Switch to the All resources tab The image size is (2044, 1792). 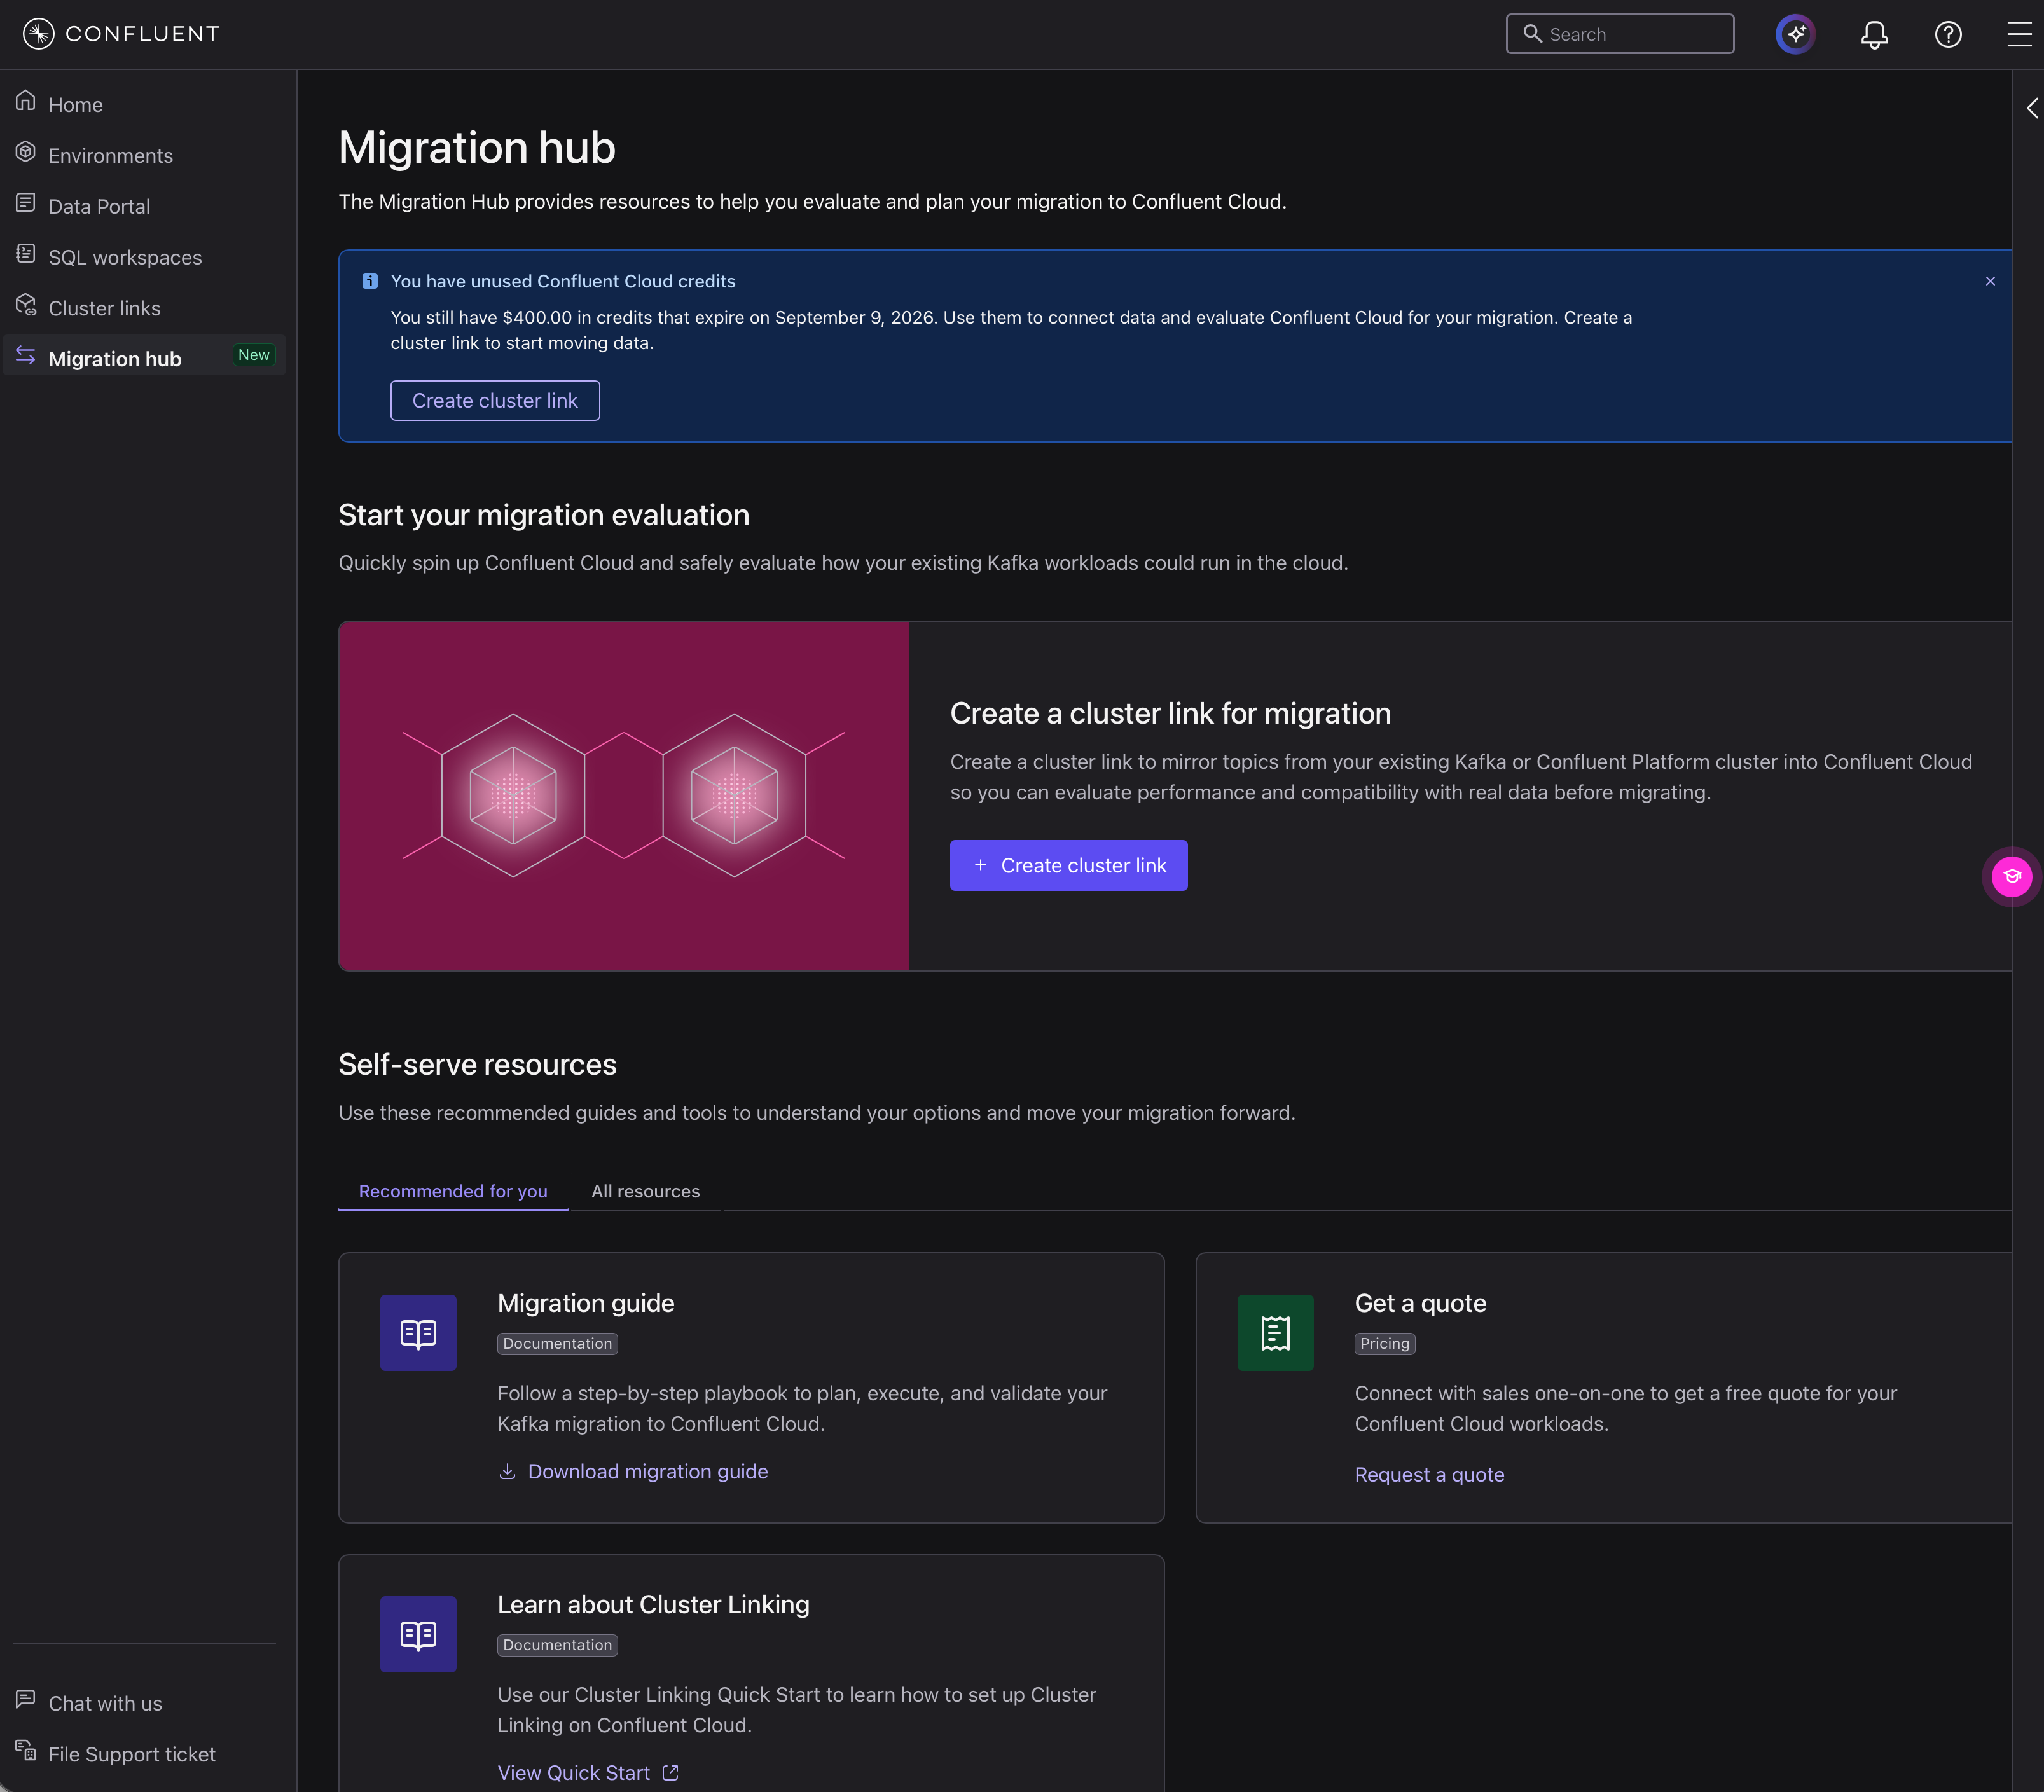click(x=645, y=1191)
